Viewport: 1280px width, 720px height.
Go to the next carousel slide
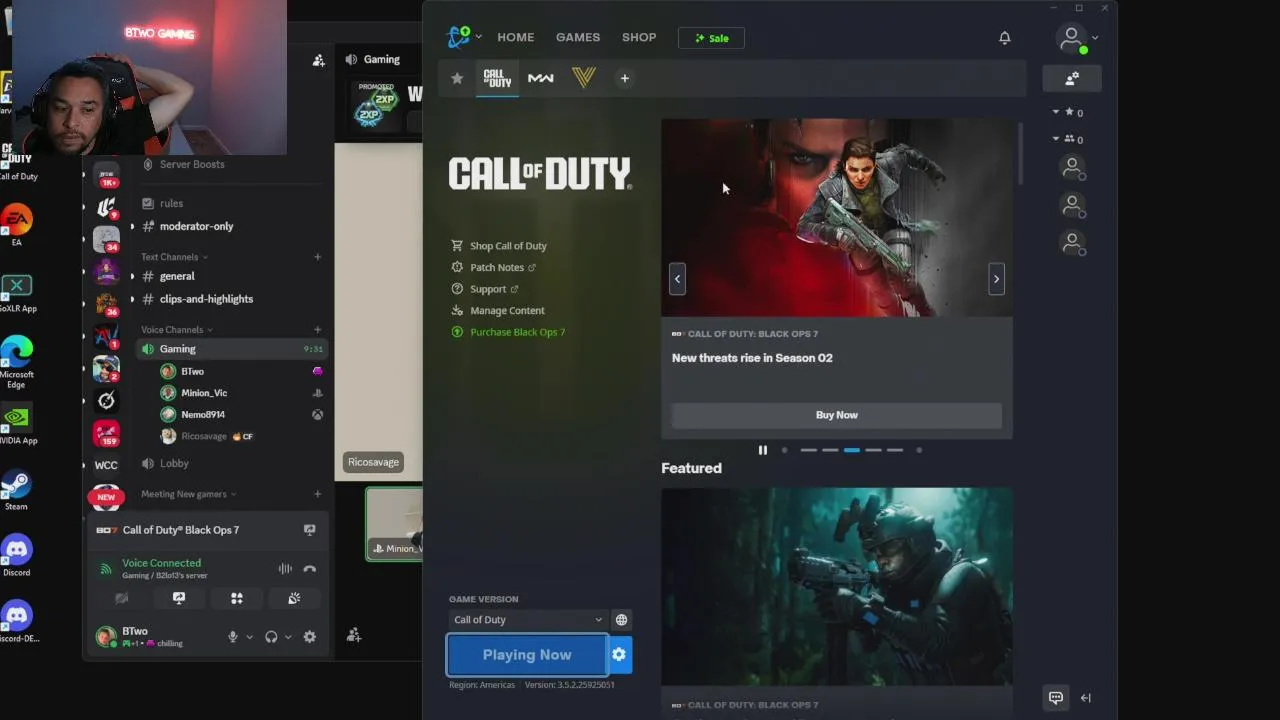pyautogui.click(x=996, y=279)
